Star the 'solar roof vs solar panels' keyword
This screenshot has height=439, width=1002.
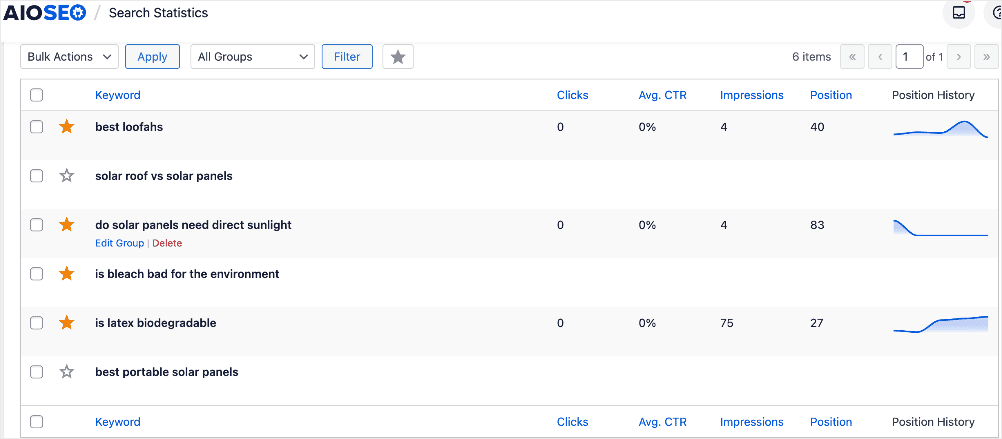tap(66, 176)
